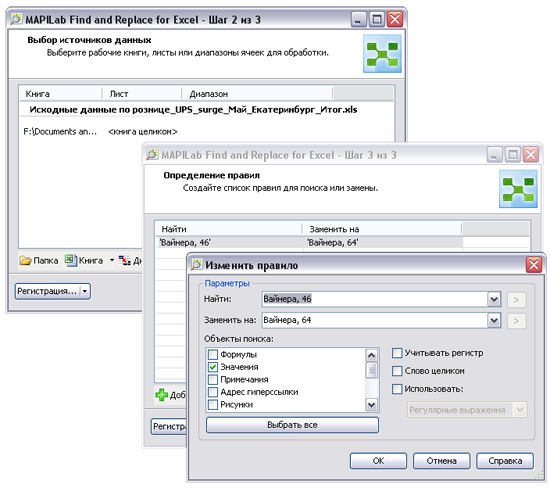Uncheck the Значения checkbox

[x=213, y=367]
